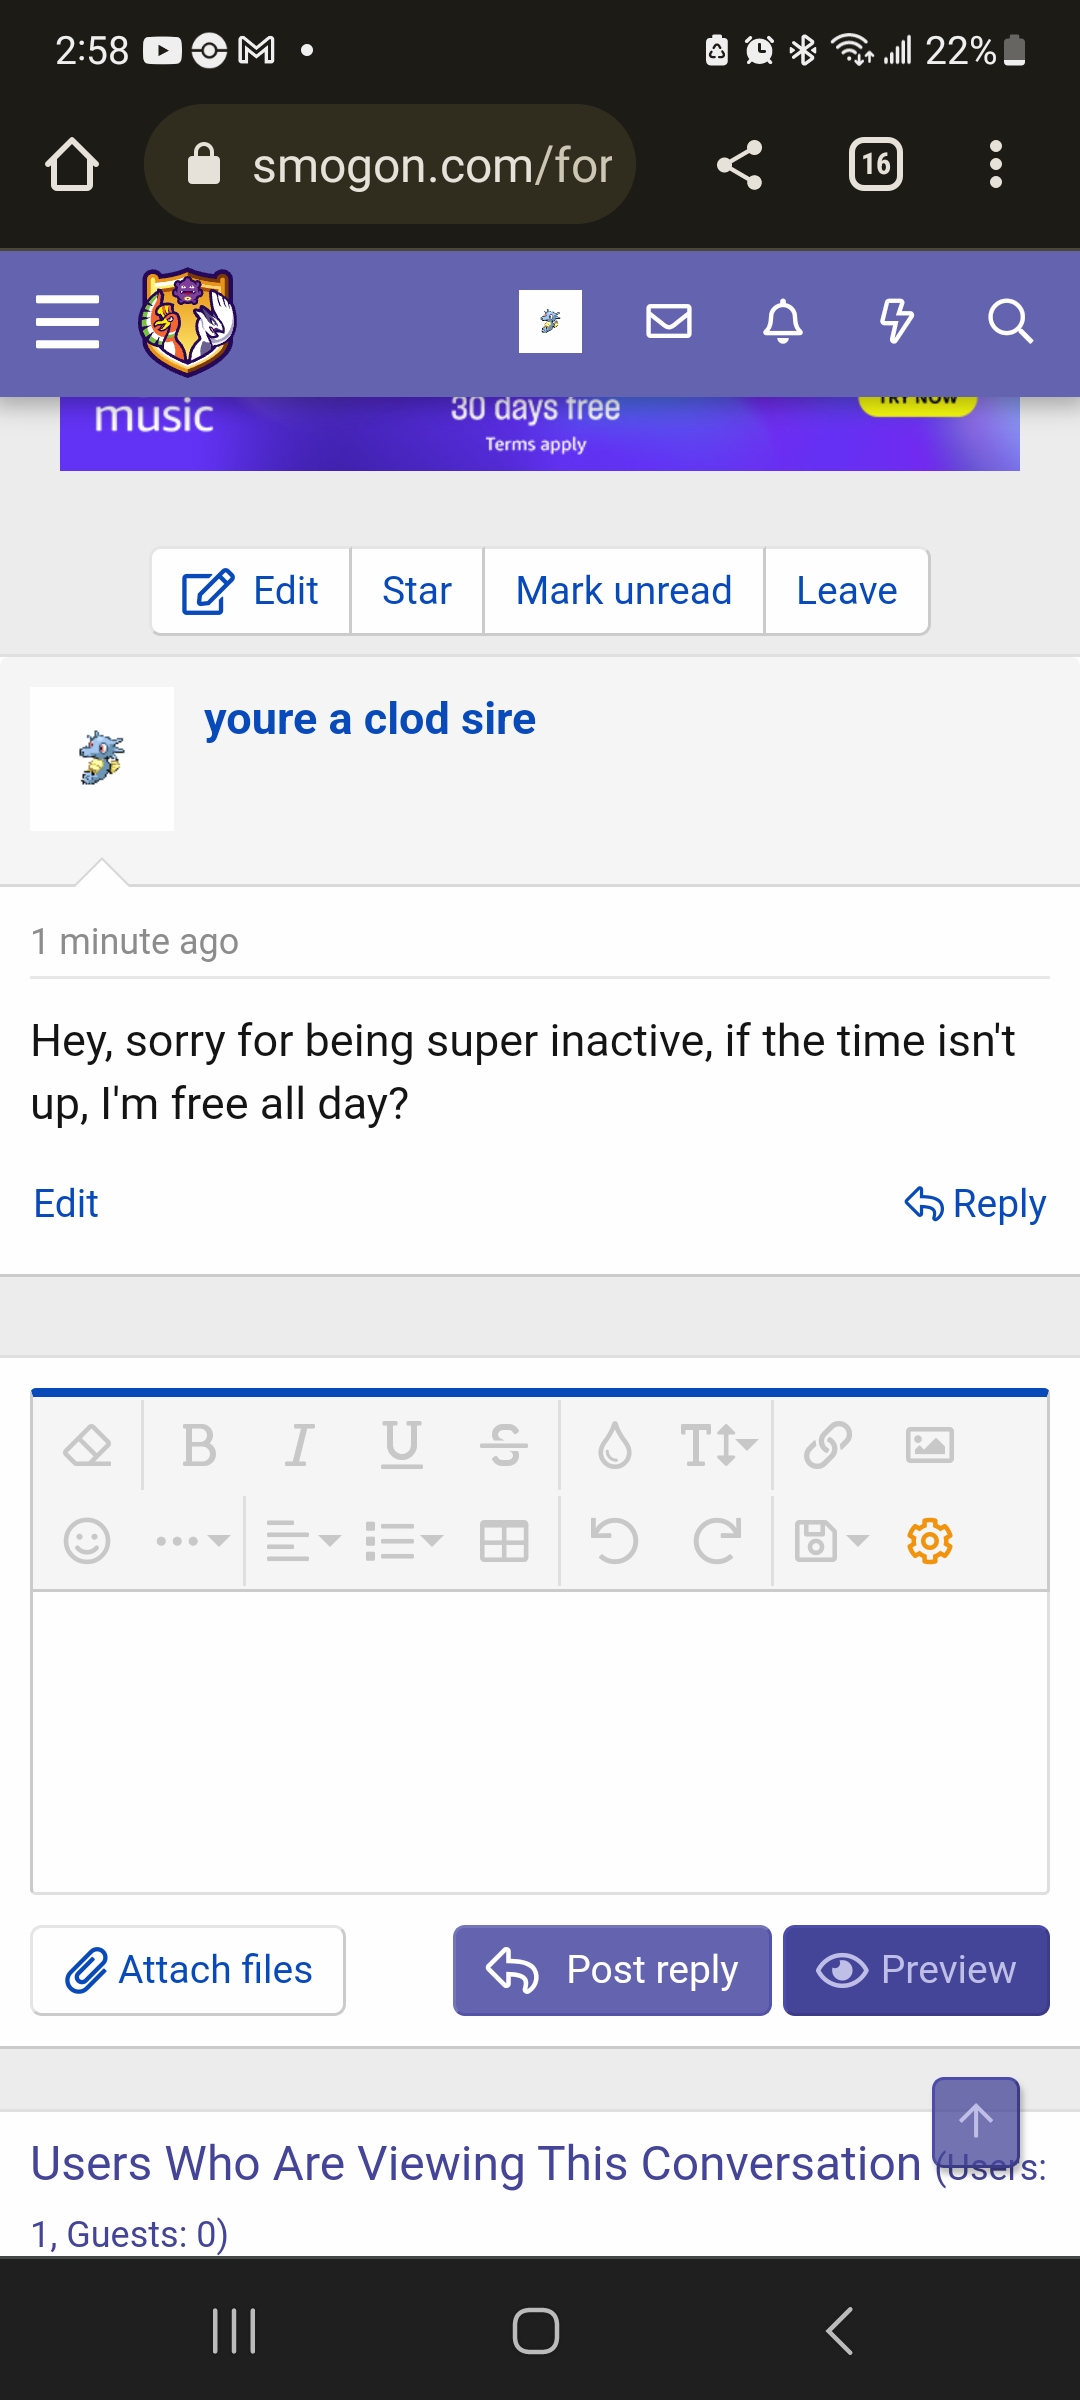
Task: Insert image in the editor toolbar
Action: 929,1445
